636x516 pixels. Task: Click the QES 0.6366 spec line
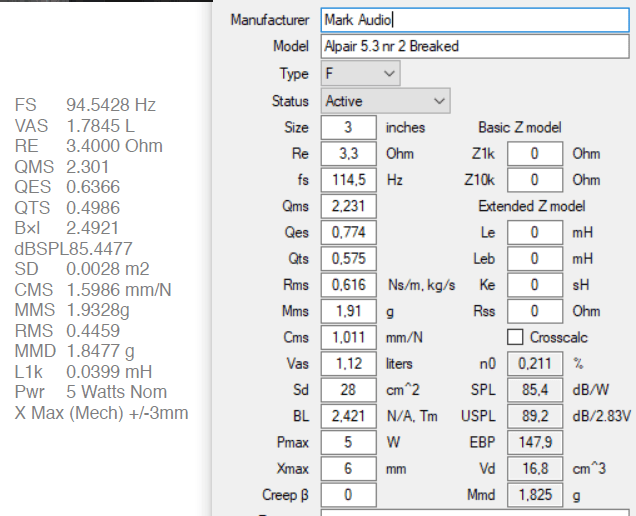click(67, 187)
